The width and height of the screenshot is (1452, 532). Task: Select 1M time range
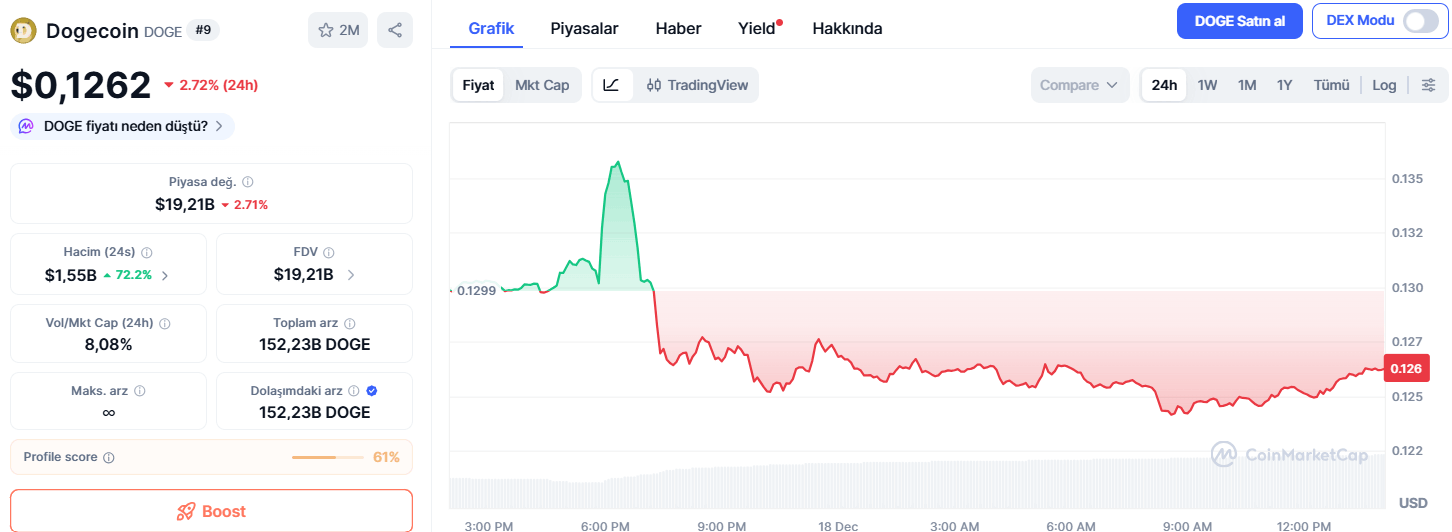click(x=1247, y=85)
